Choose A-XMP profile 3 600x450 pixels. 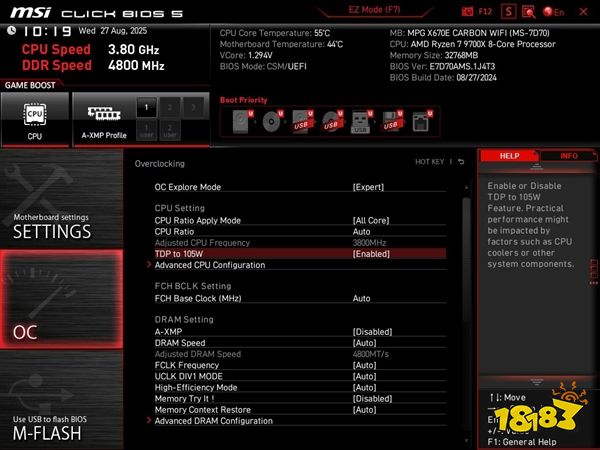194,108
